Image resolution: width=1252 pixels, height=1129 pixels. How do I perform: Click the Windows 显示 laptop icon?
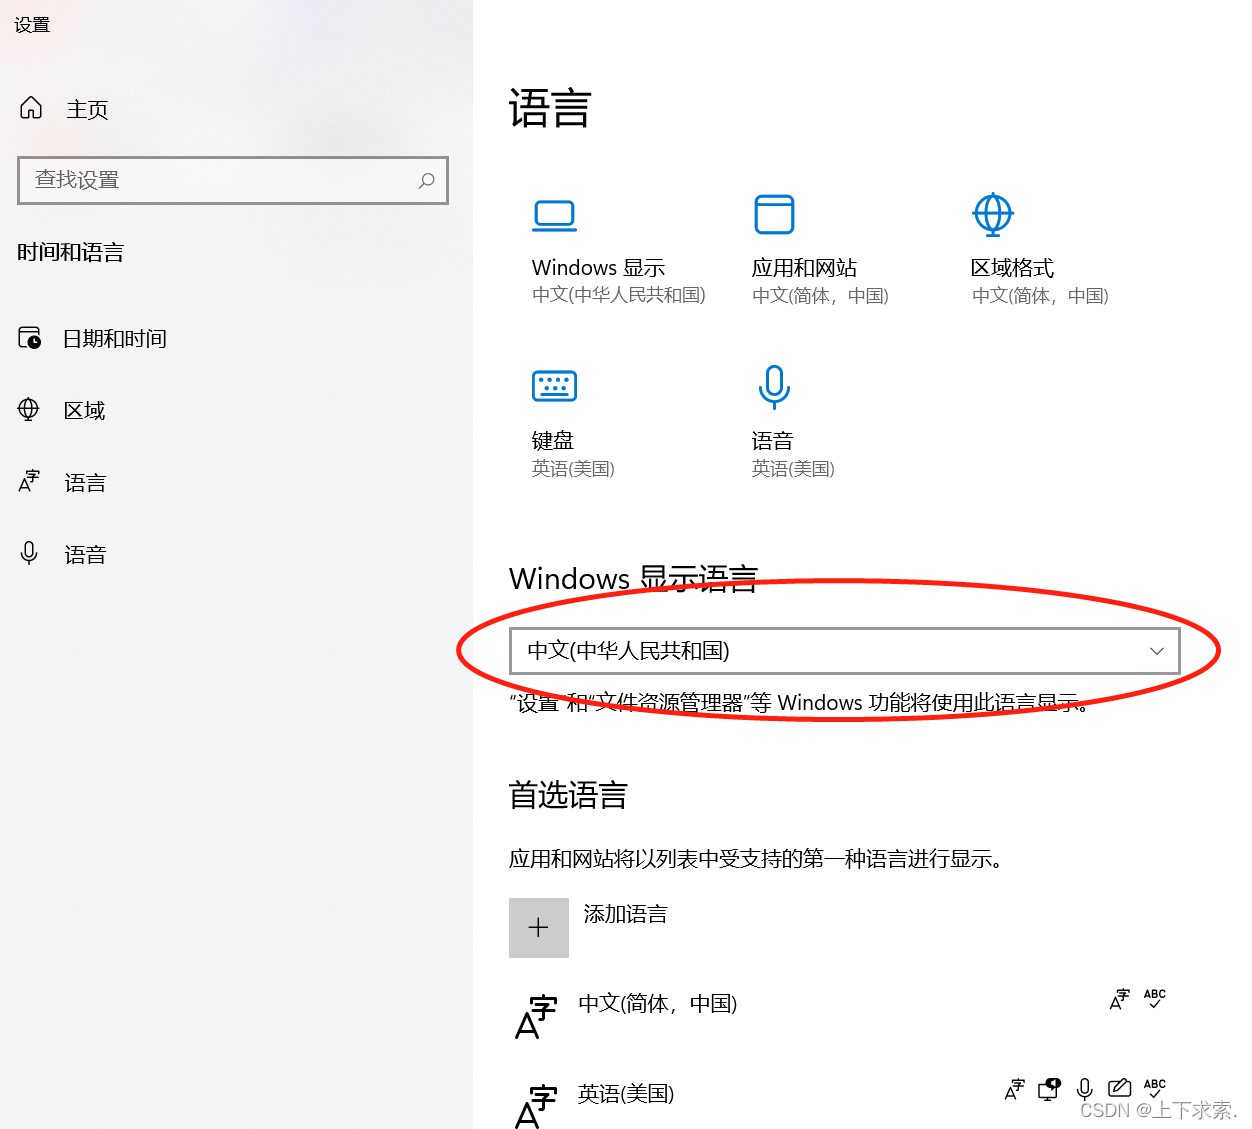pos(555,215)
